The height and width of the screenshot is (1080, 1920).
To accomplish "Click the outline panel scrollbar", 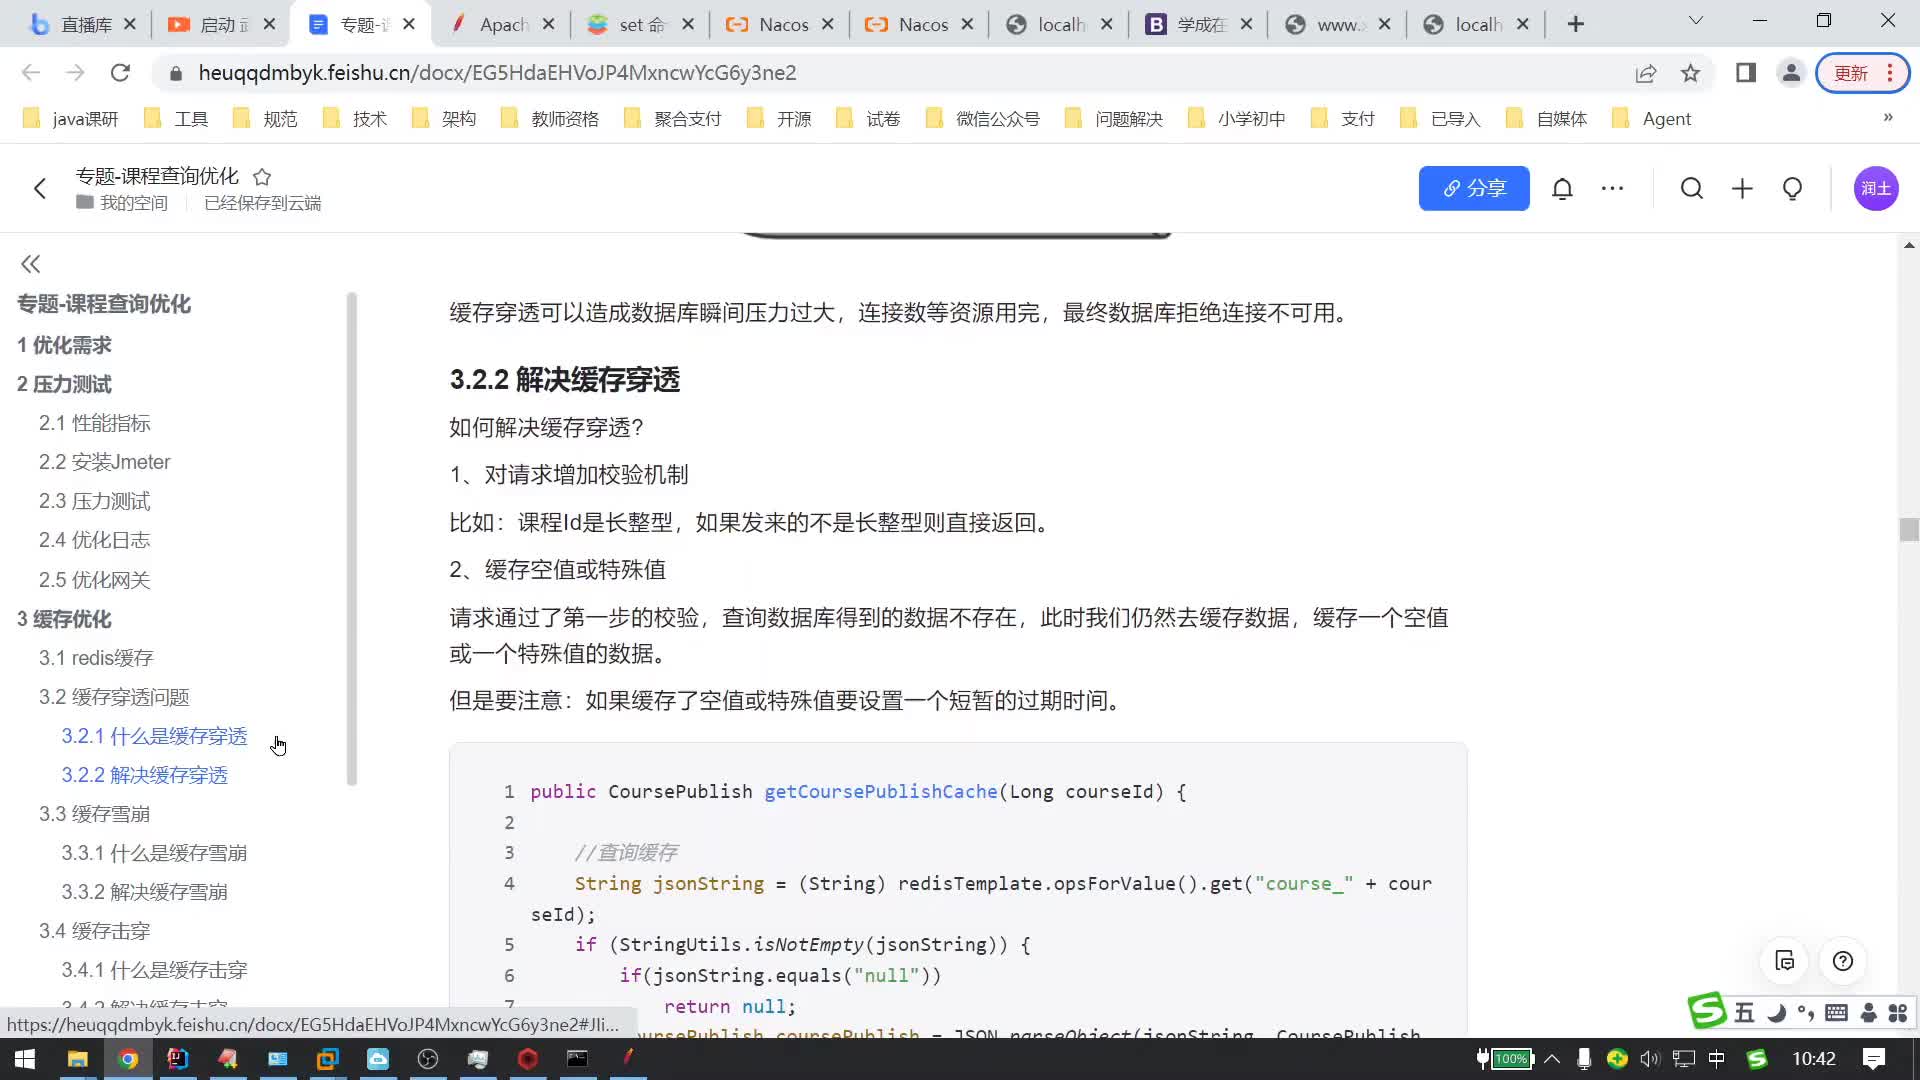I will coord(351,539).
